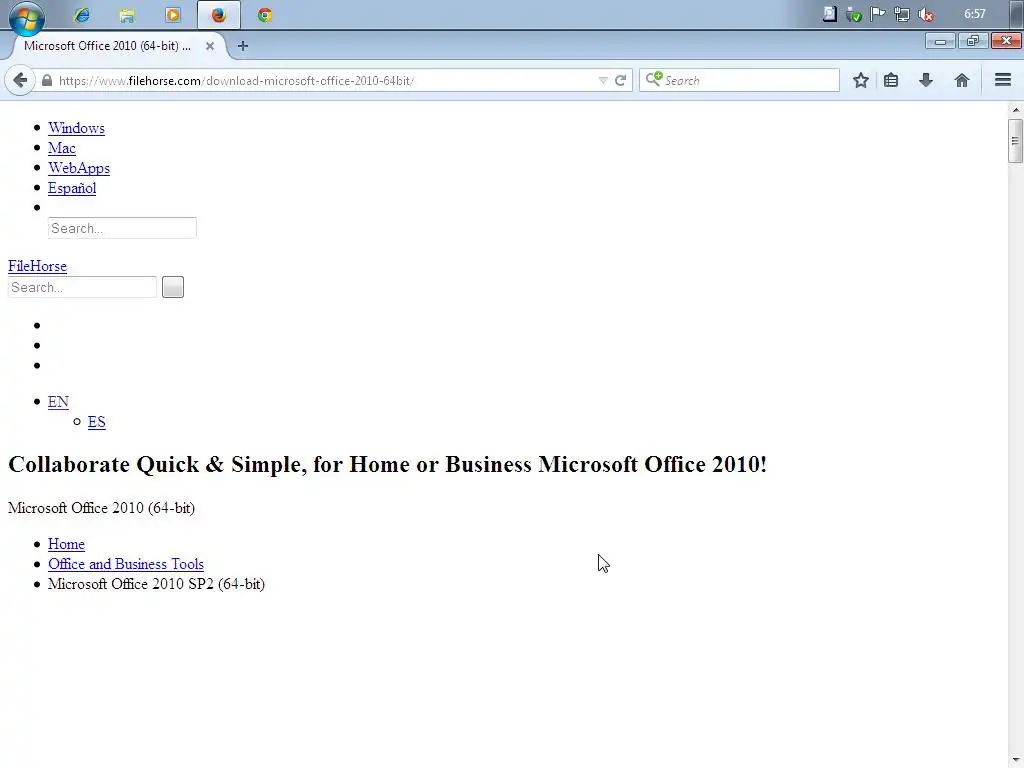
Task: Follow the FileHorse link
Action: pyautogui.click(x=37, y=266)
